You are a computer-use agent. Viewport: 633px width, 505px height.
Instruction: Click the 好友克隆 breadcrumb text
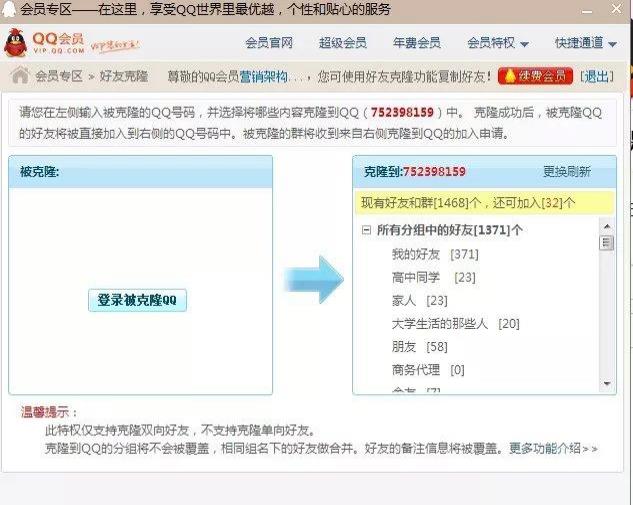pos(124,76)
